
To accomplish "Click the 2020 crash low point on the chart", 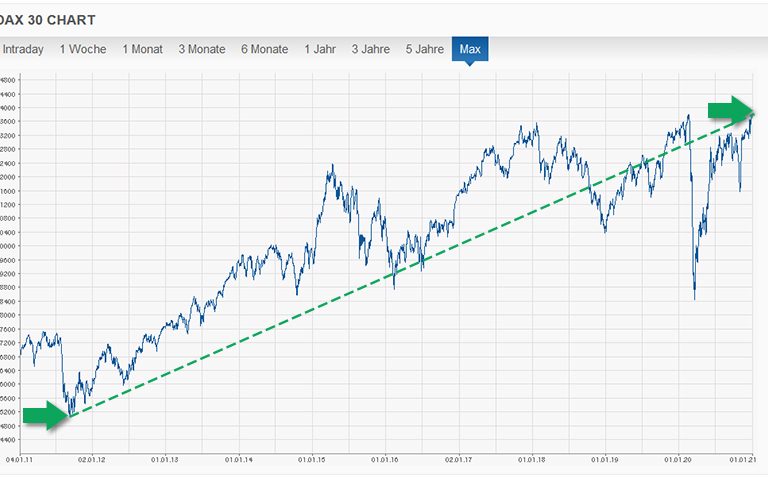I will point(694,298).
